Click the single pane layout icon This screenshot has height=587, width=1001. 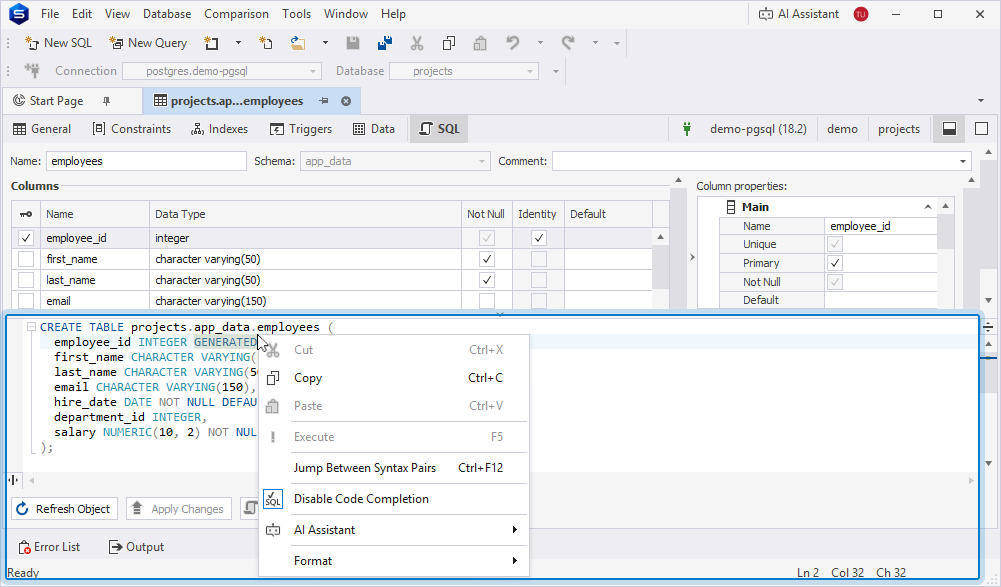(x=982, y=129)
